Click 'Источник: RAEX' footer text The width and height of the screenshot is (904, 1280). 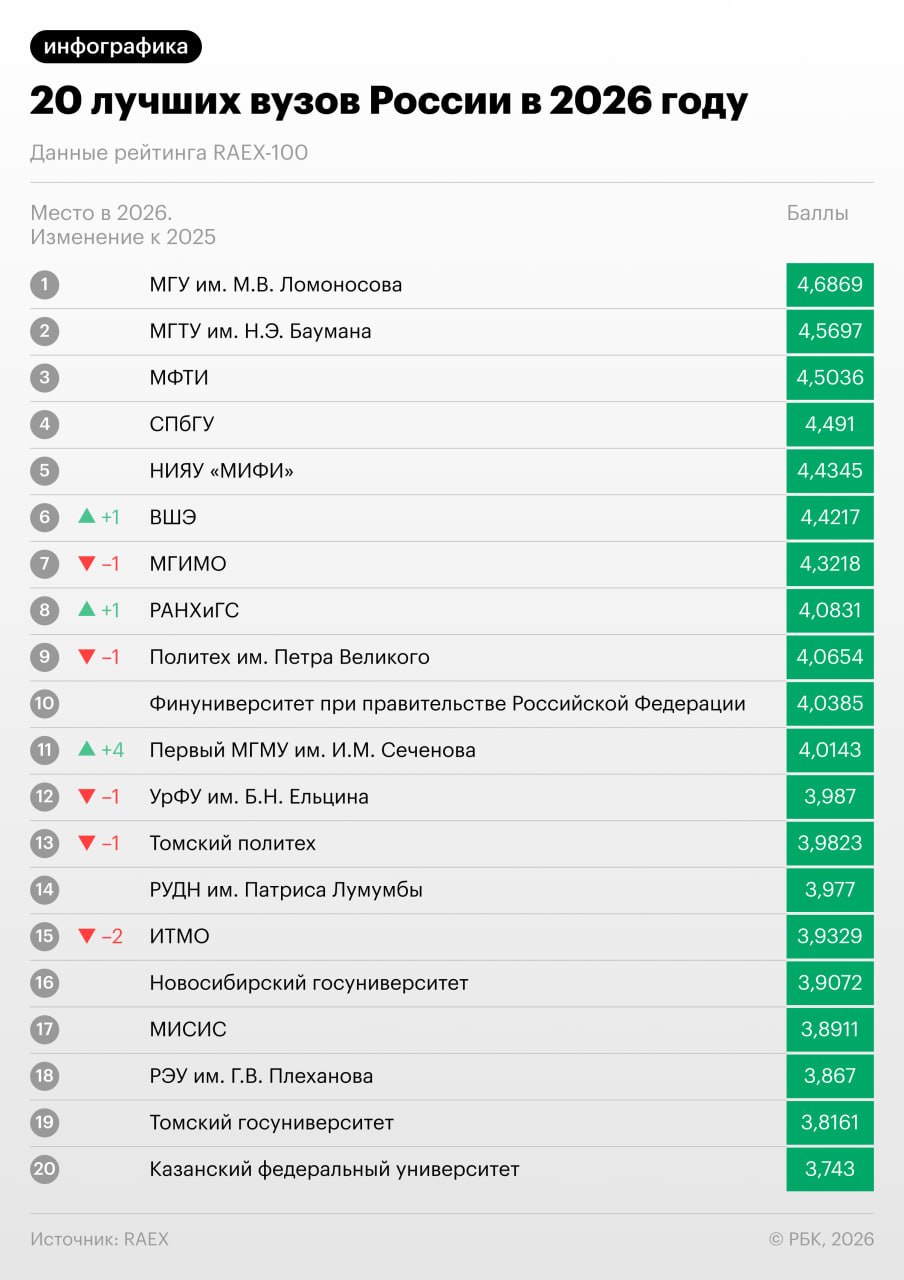pyautogui.click(x=99, y=1239)
